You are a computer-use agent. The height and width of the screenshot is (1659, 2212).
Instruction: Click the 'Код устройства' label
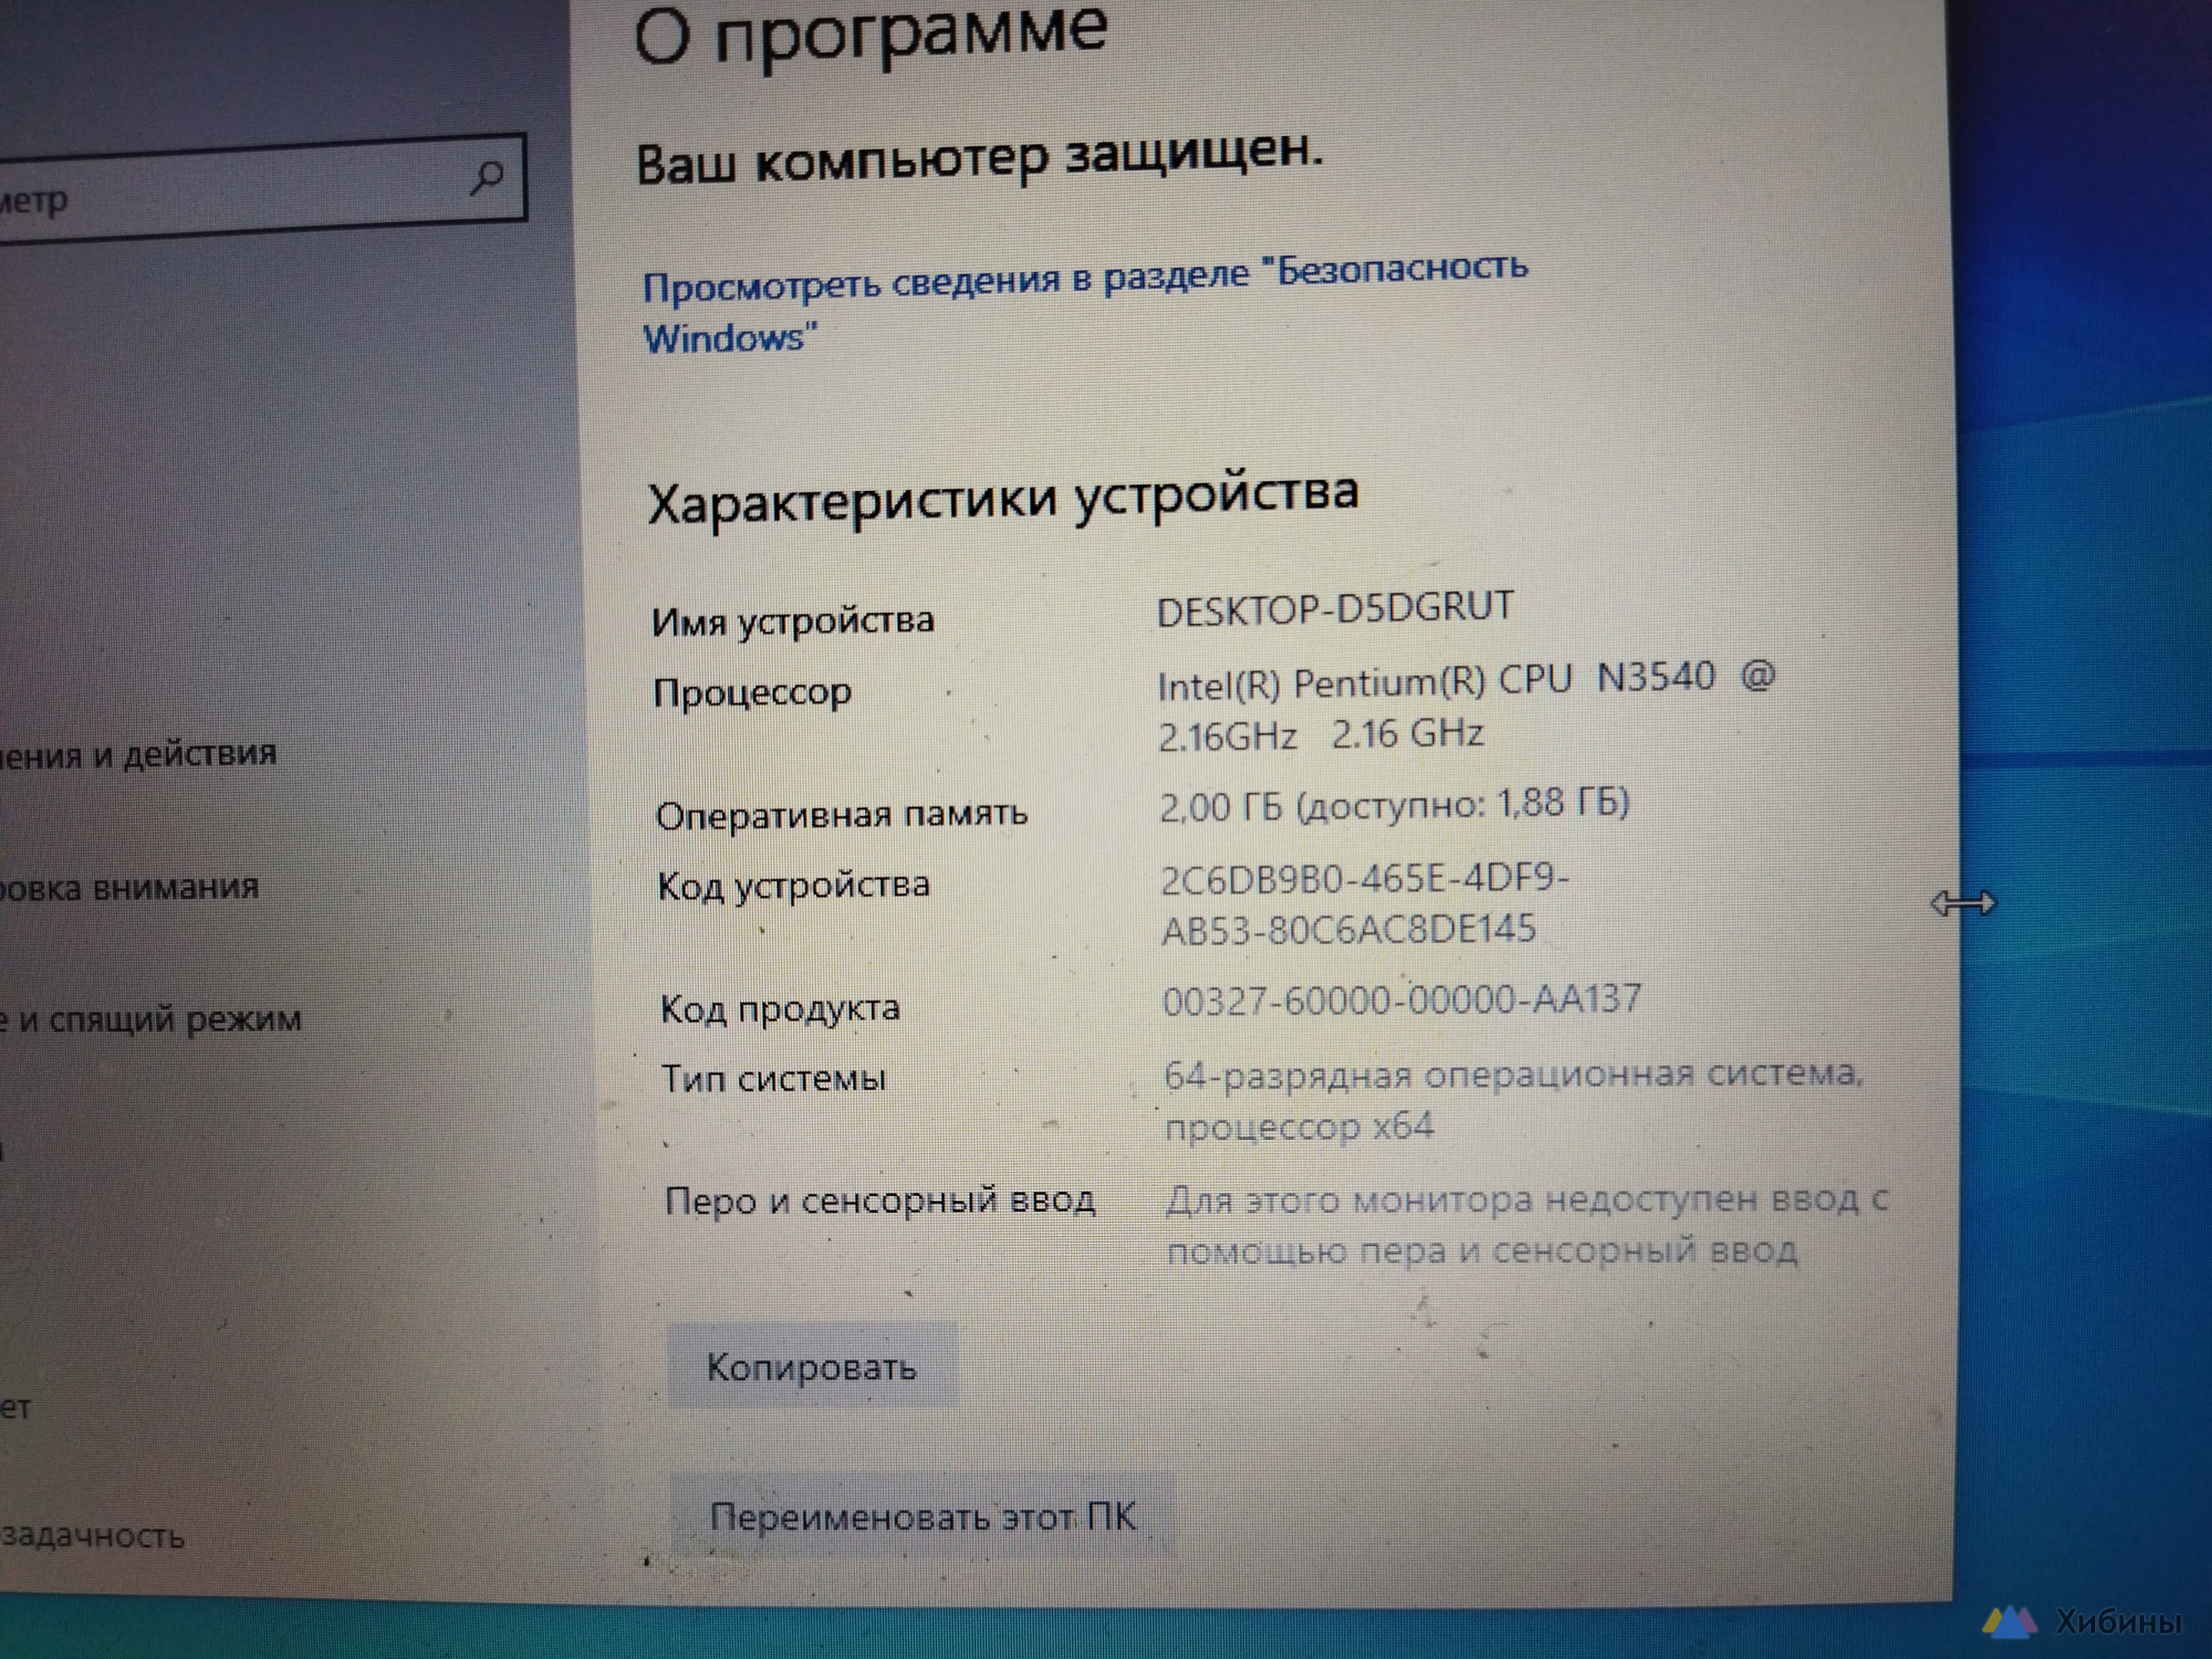794,886
